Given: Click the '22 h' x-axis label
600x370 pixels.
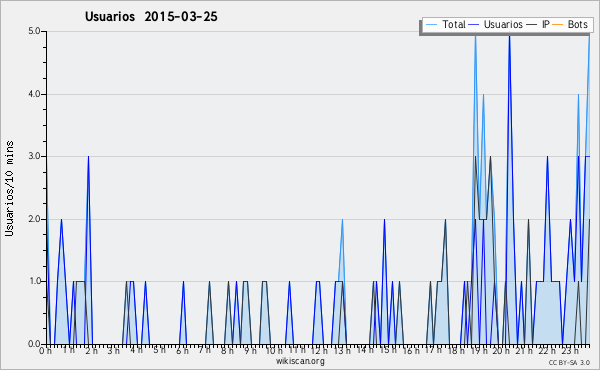Looking at the screenshot, I should pos(546,351).
